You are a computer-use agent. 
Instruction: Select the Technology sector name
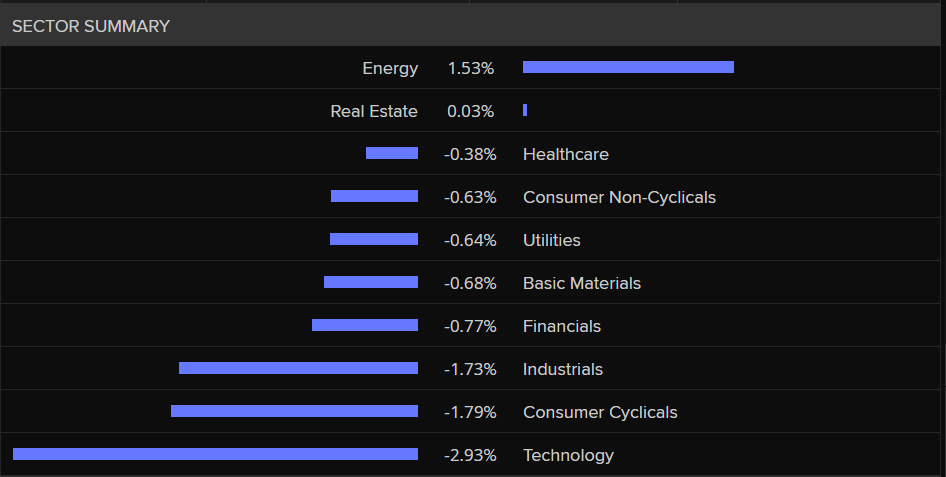click(568, 455)
